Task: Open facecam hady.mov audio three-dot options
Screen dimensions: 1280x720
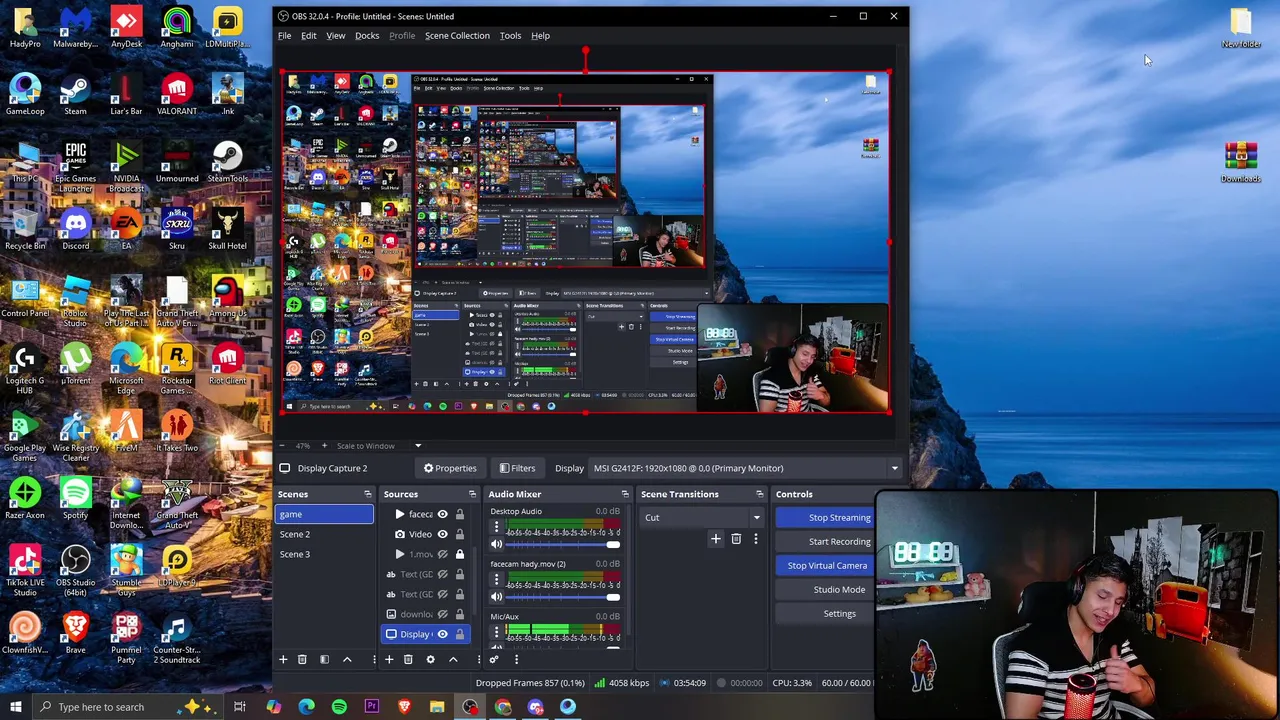Action: pos(496,579)
